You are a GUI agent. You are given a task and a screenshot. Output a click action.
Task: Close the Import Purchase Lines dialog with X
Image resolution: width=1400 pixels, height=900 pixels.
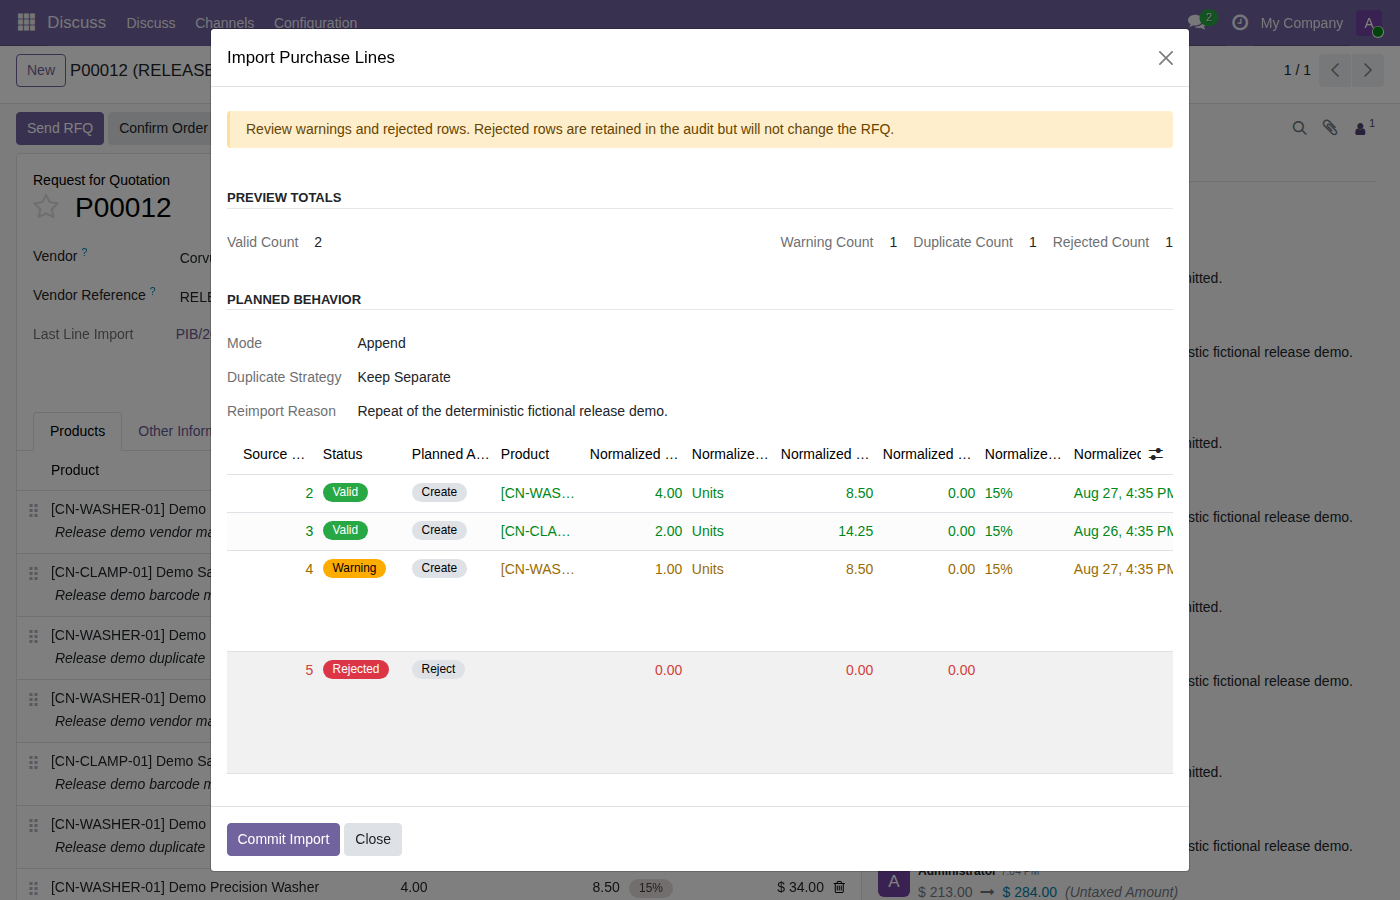pos(1165,58)
